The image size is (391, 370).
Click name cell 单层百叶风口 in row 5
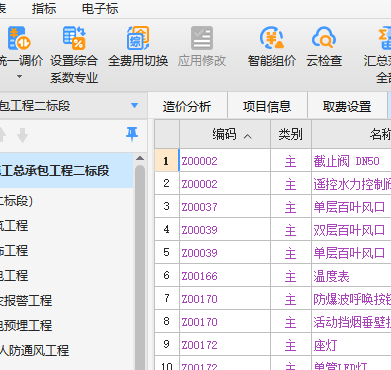(349, 253)
